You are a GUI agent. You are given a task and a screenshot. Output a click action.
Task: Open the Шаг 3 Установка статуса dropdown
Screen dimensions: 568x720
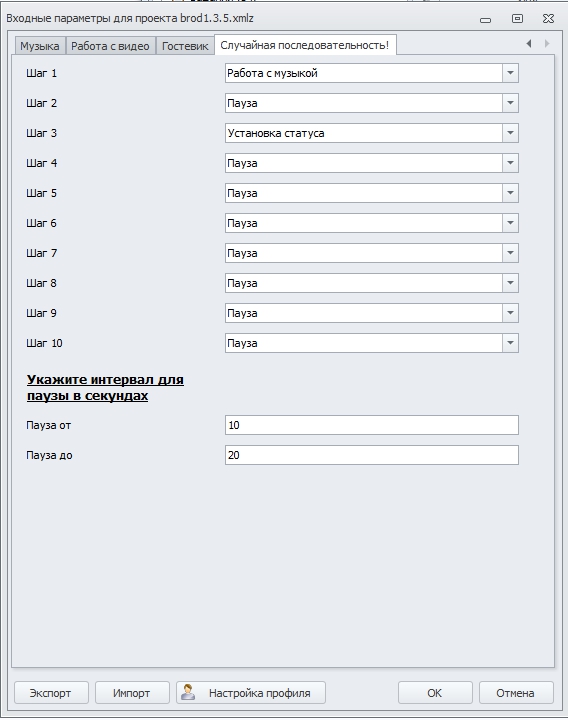pyautogui.click(x=371, y=133)
